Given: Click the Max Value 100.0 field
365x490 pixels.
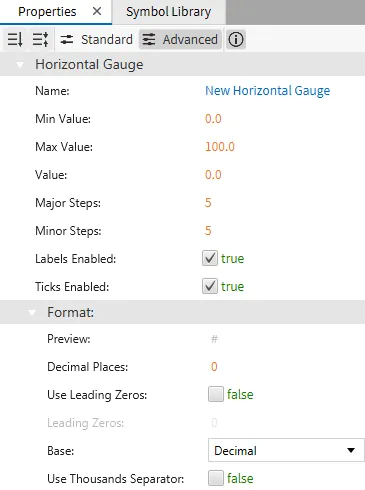Looking at the screenshot, I should click(220, 147).
